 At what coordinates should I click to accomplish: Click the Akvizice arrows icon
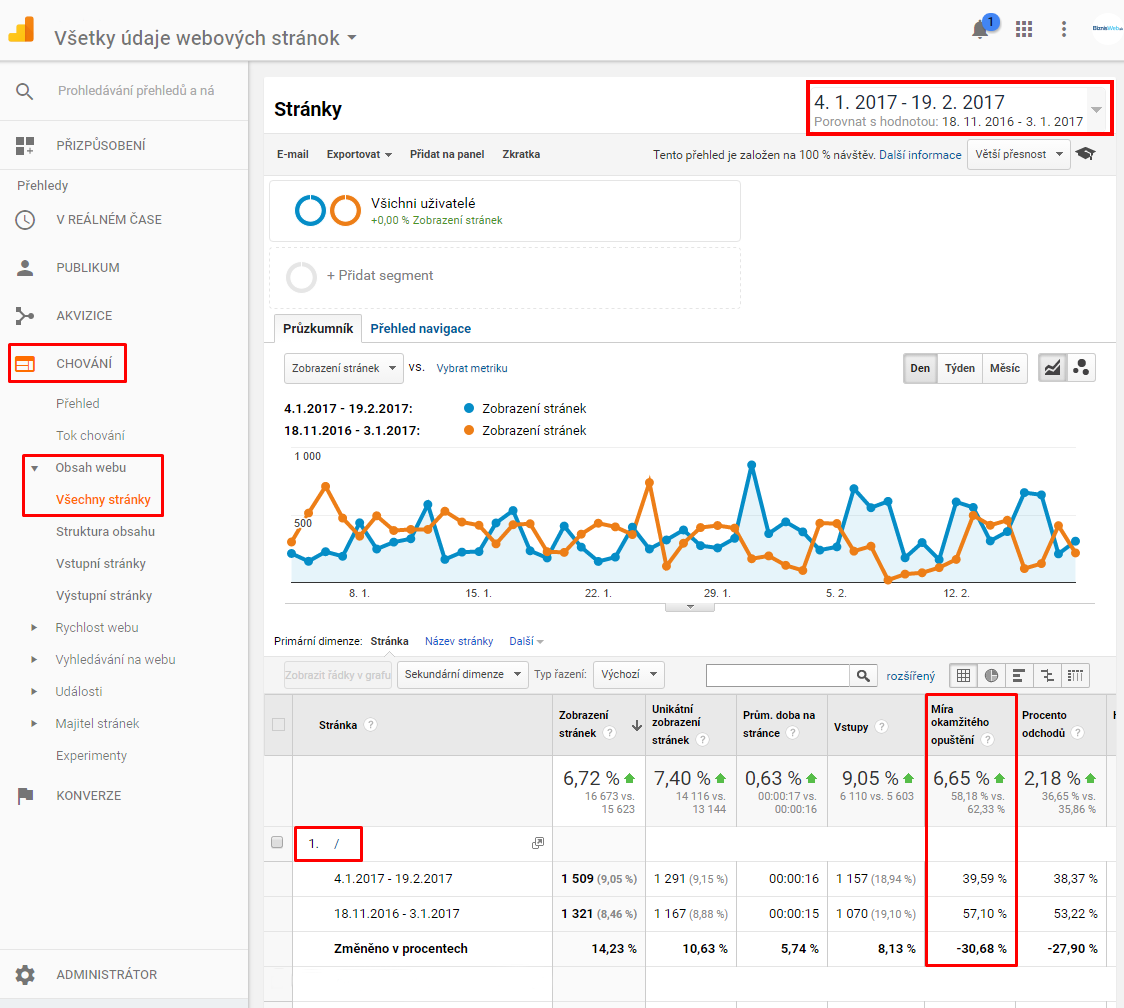coord(25,315)
